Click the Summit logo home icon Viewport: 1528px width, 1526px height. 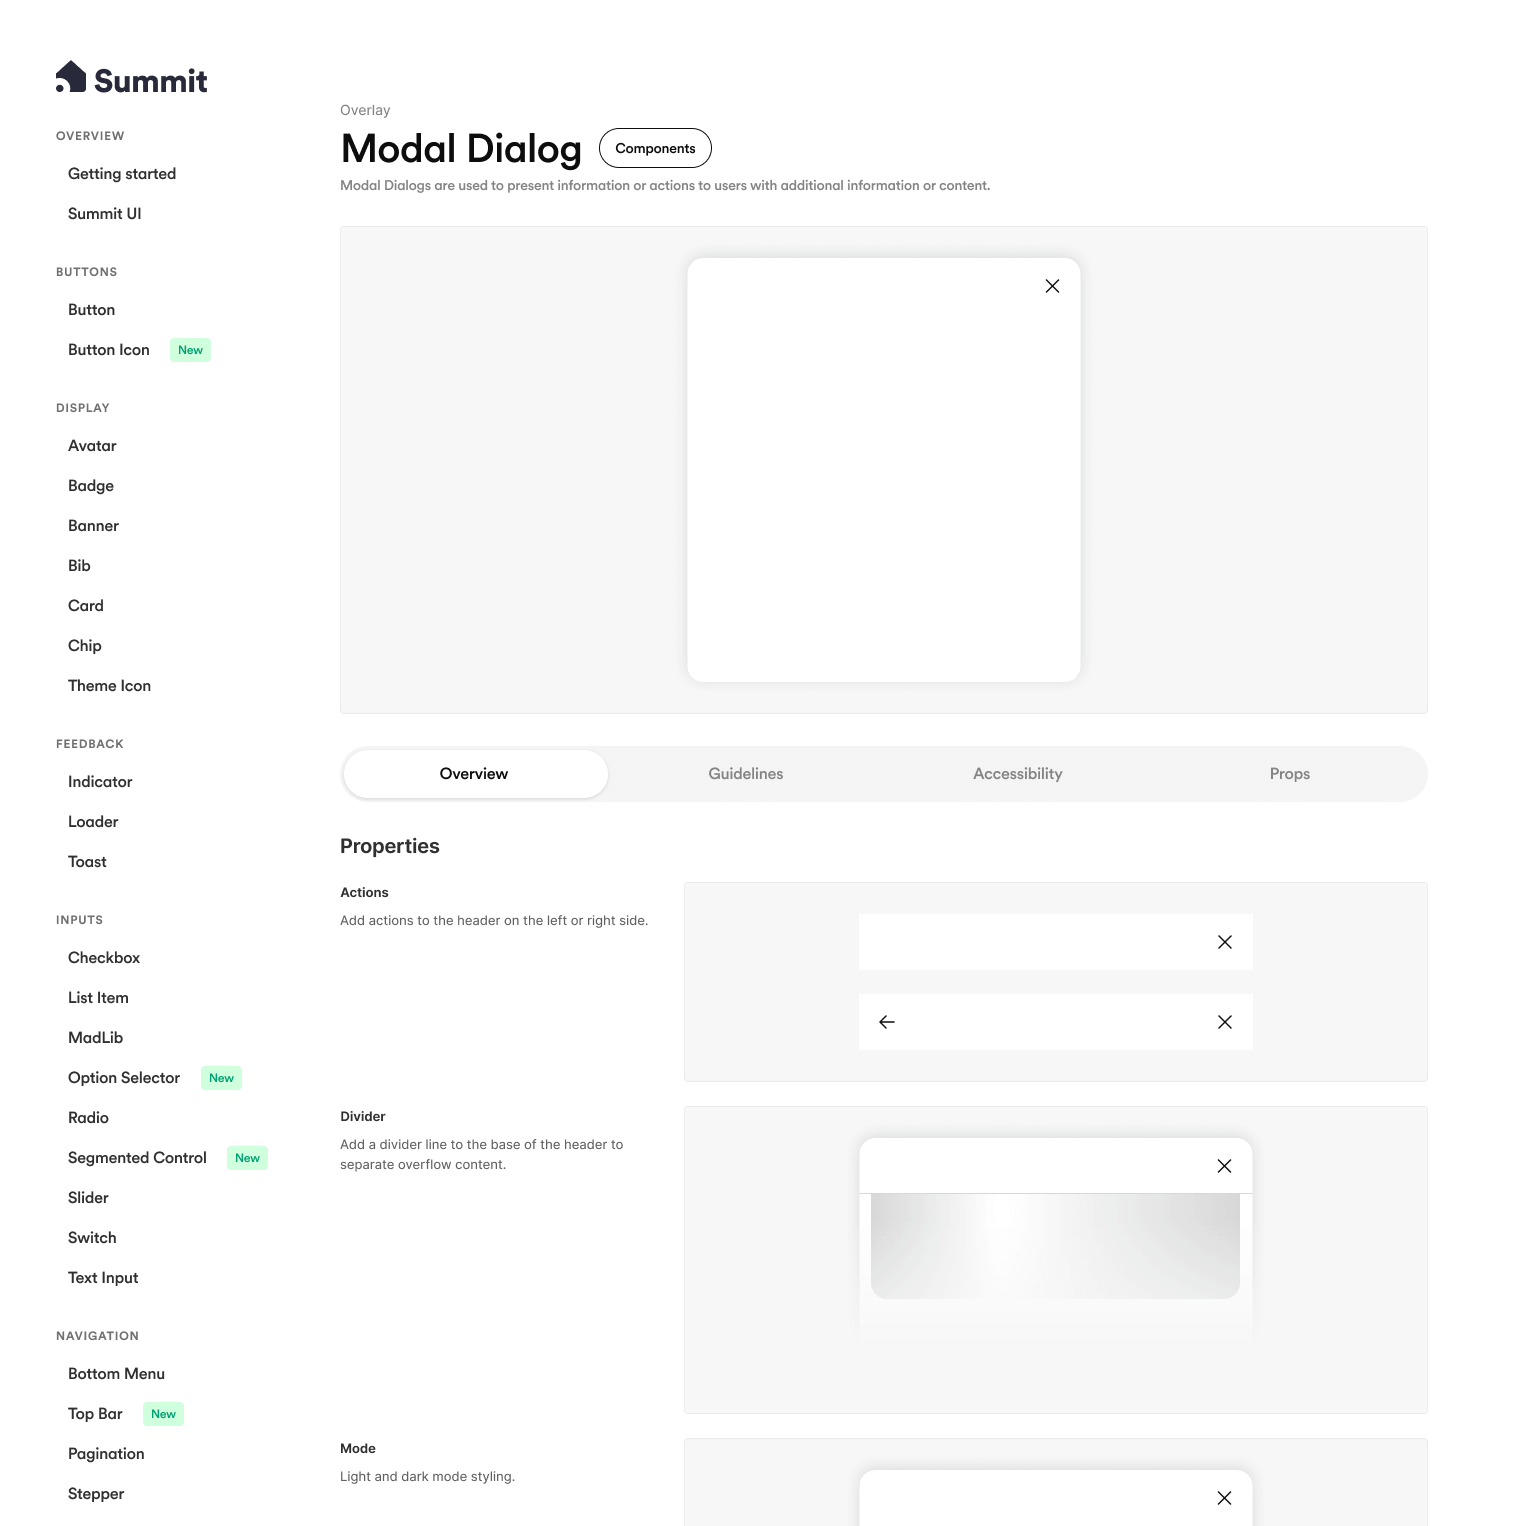tap(71, 77)
